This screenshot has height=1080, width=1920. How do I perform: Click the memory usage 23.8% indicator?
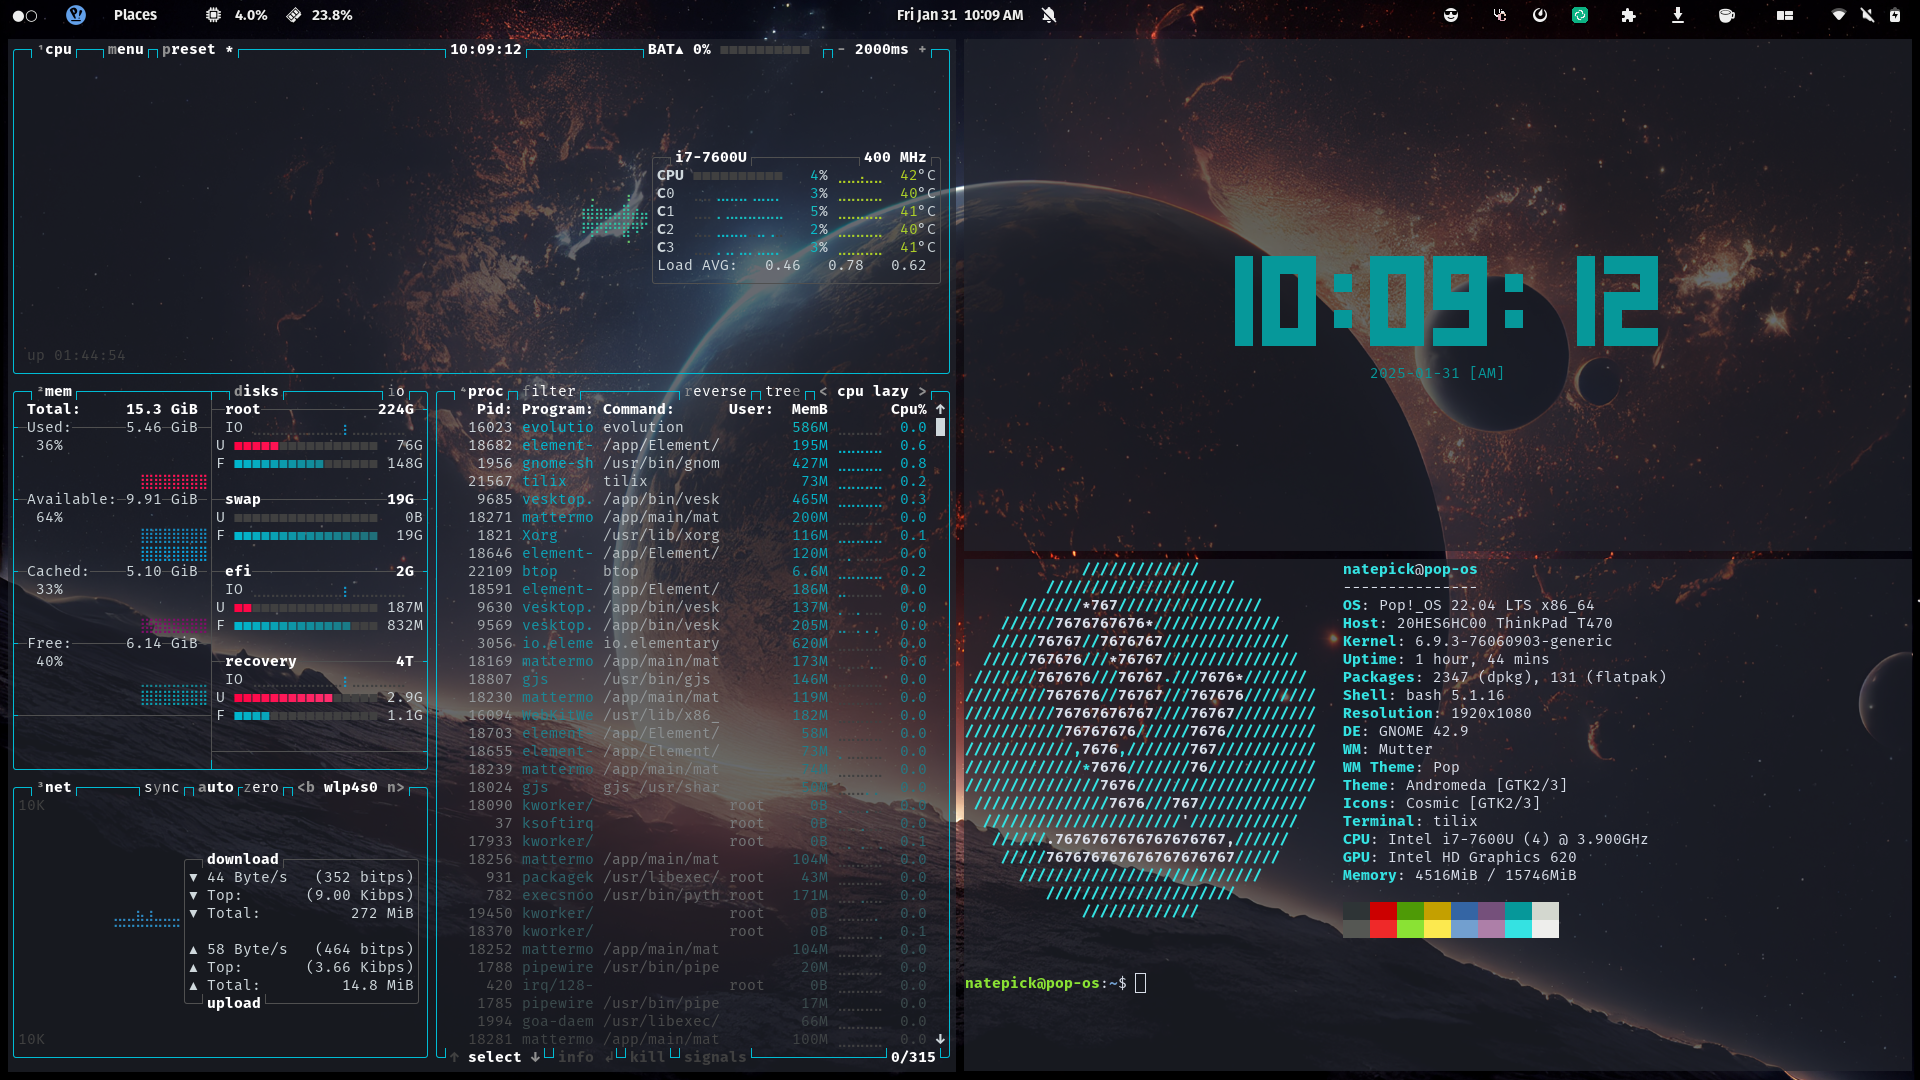[320, 15]
